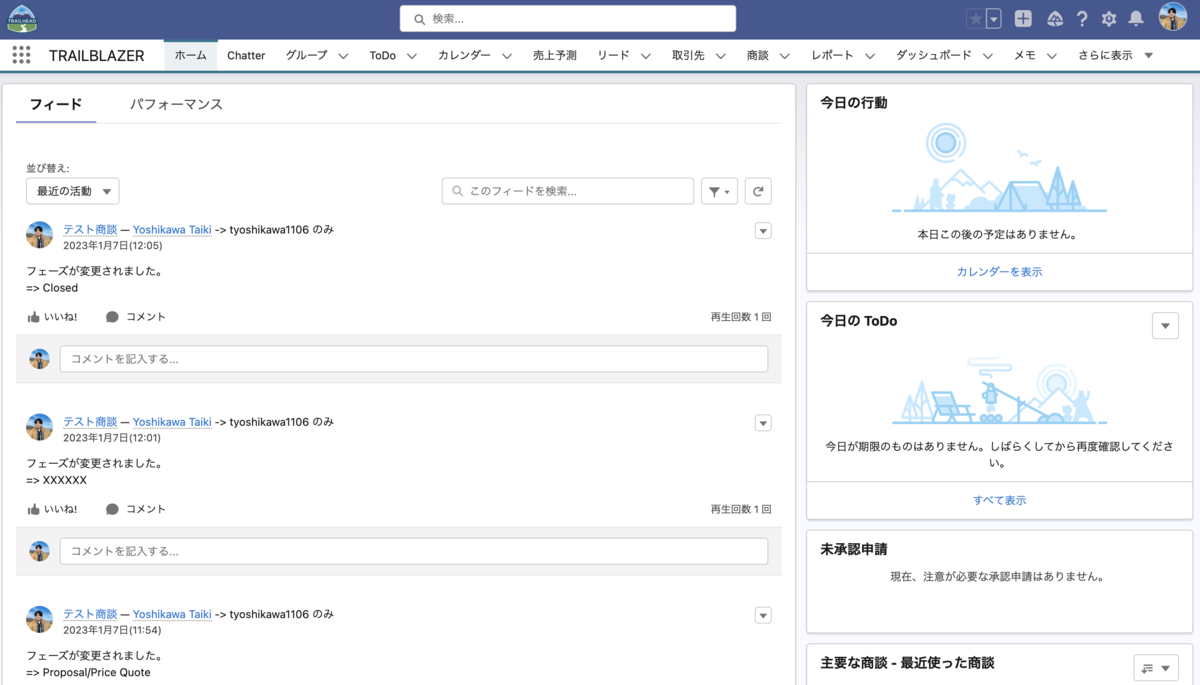Open Trailhead help cloud icon
Viewport: 1200px width, 685px height.
[1055, 18]
